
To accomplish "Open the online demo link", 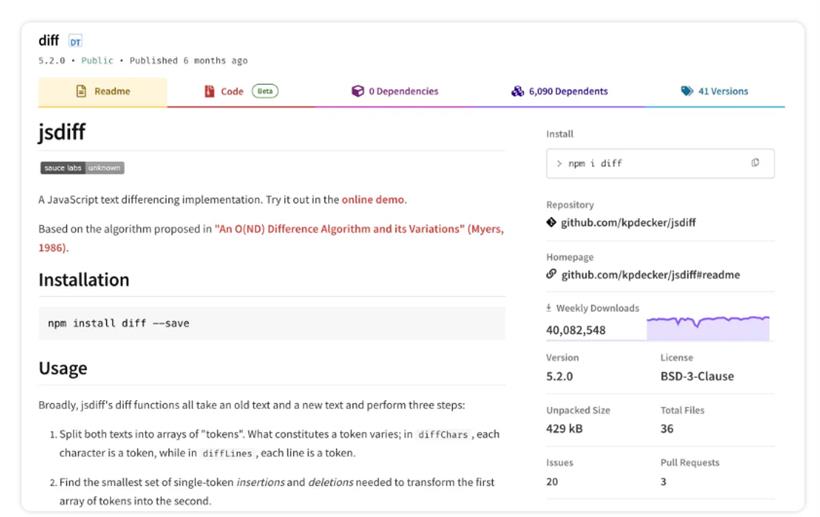I will (373, 200).
